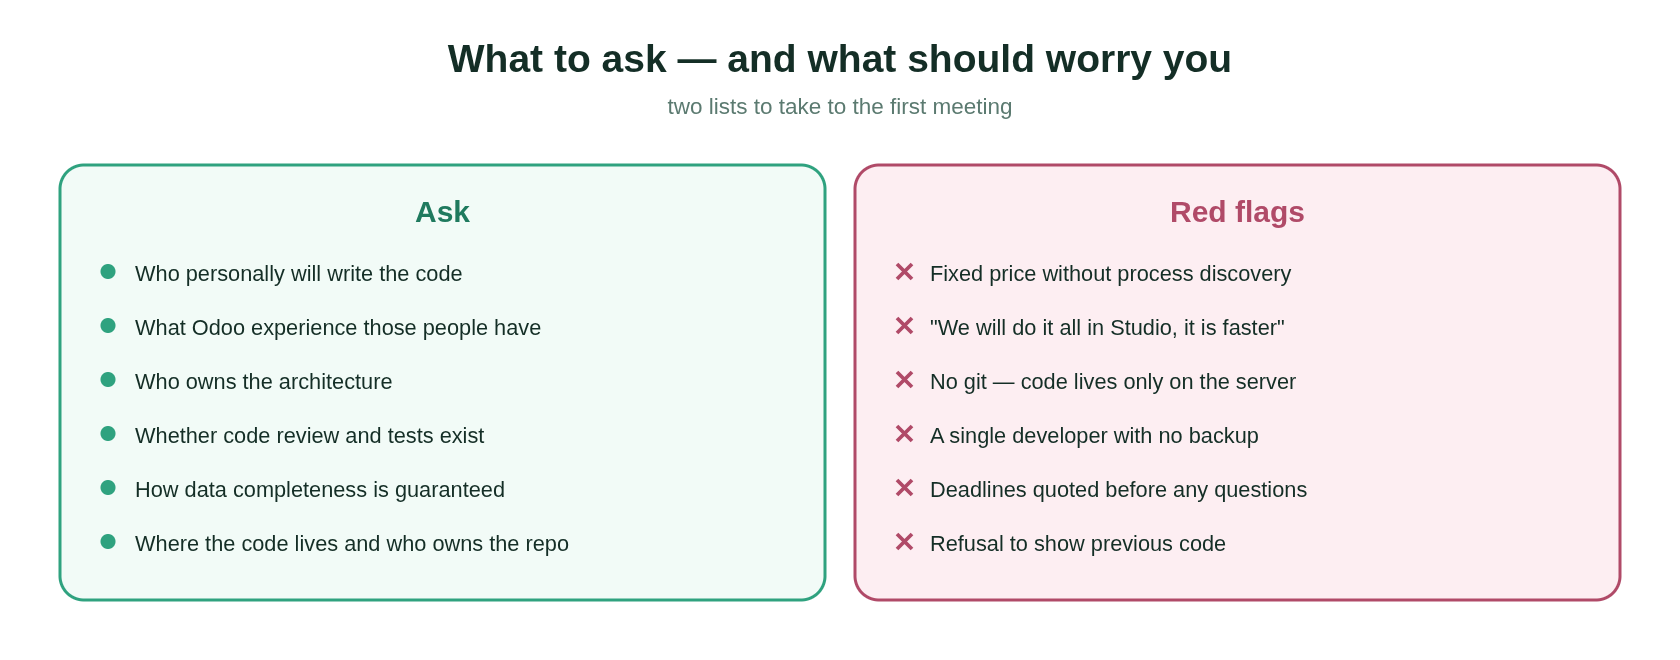Select the "Ask" list heading

point(442,212)
